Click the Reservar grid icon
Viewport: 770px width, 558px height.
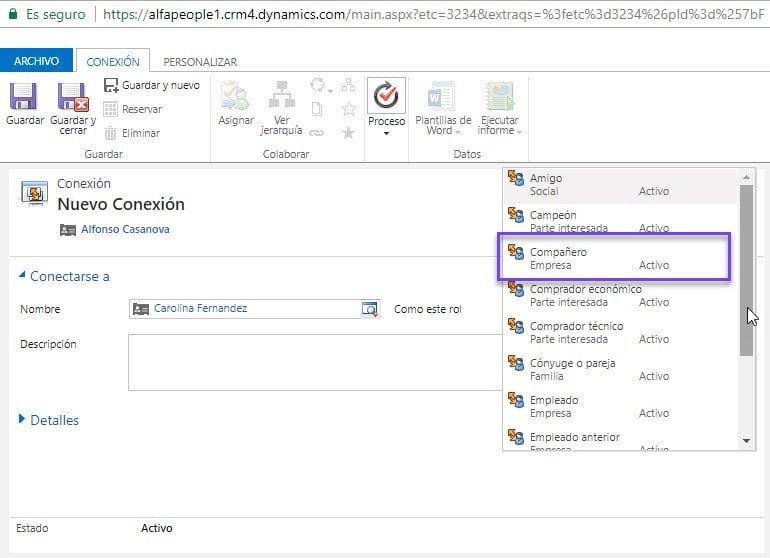pos(110,109)
